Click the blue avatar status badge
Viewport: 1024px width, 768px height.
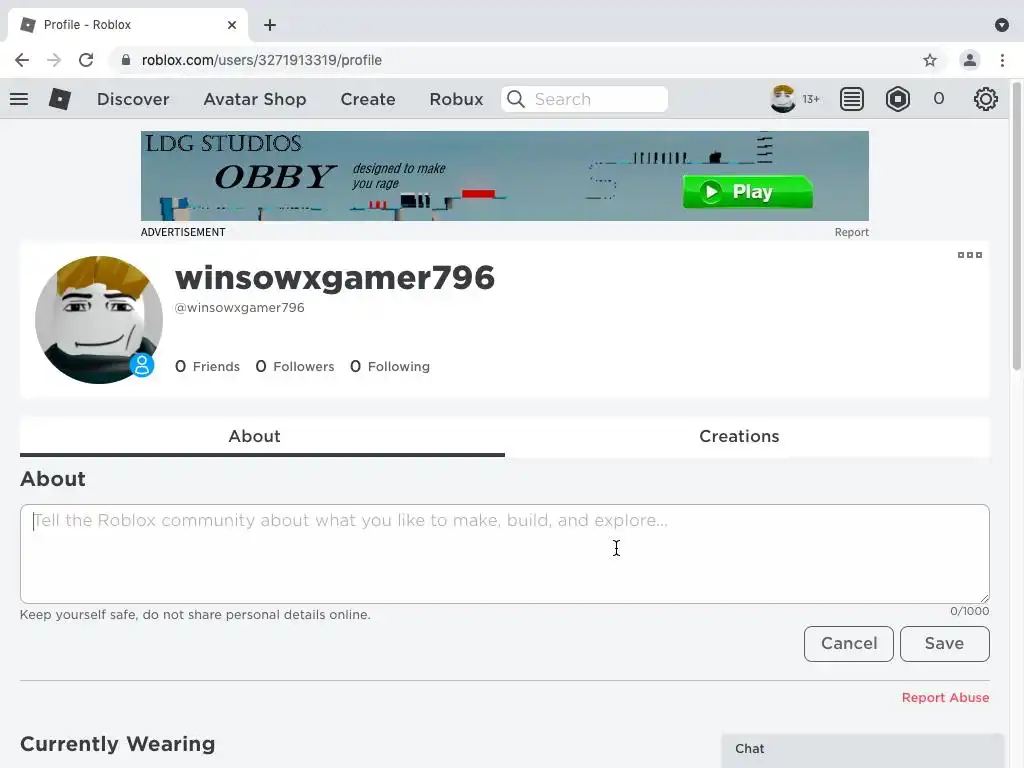142,364
